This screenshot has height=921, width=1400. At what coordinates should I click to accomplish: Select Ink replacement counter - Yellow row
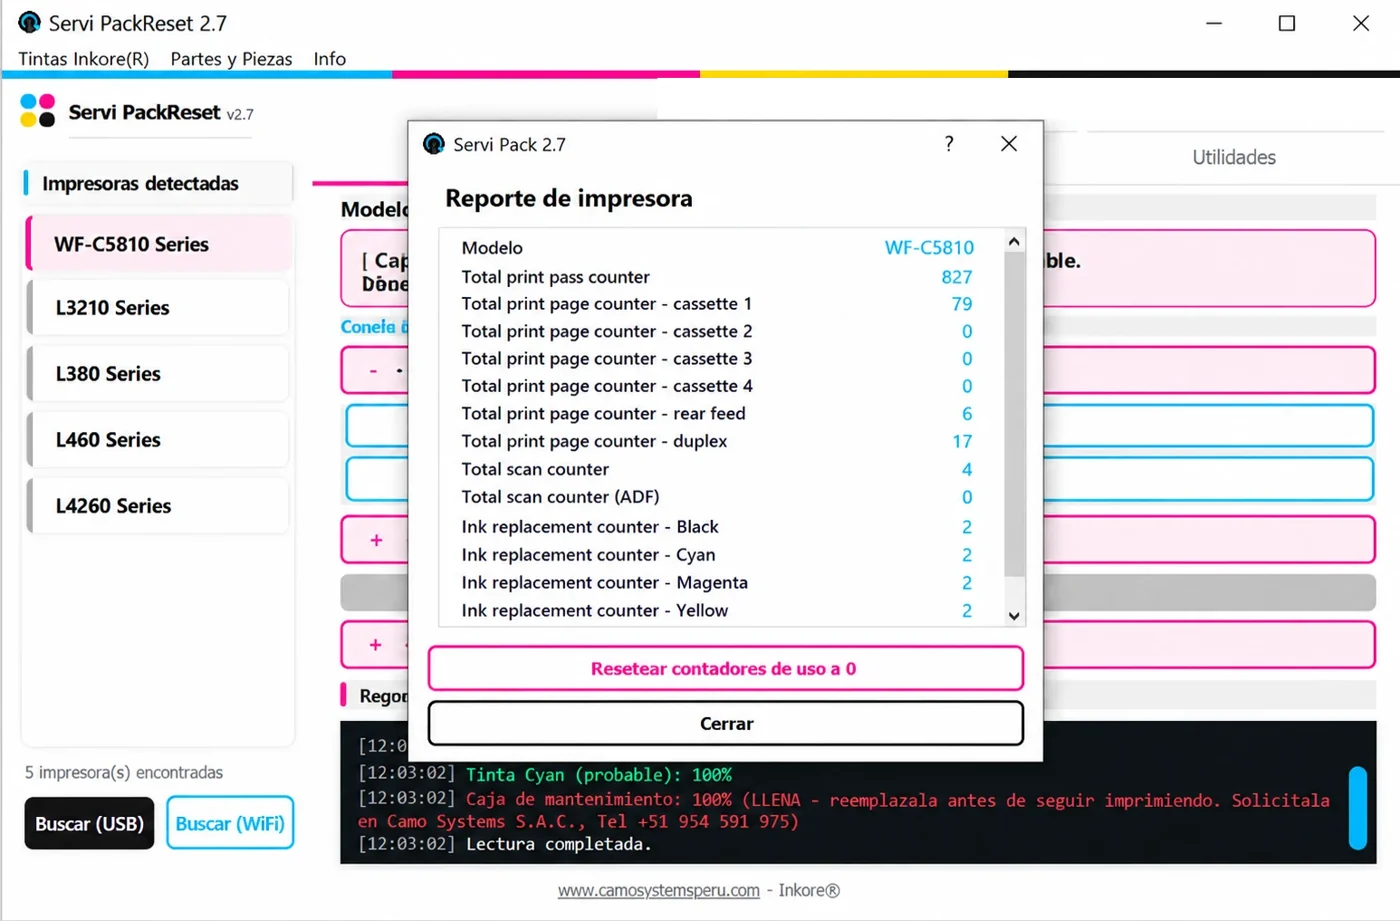coord(722,611)
